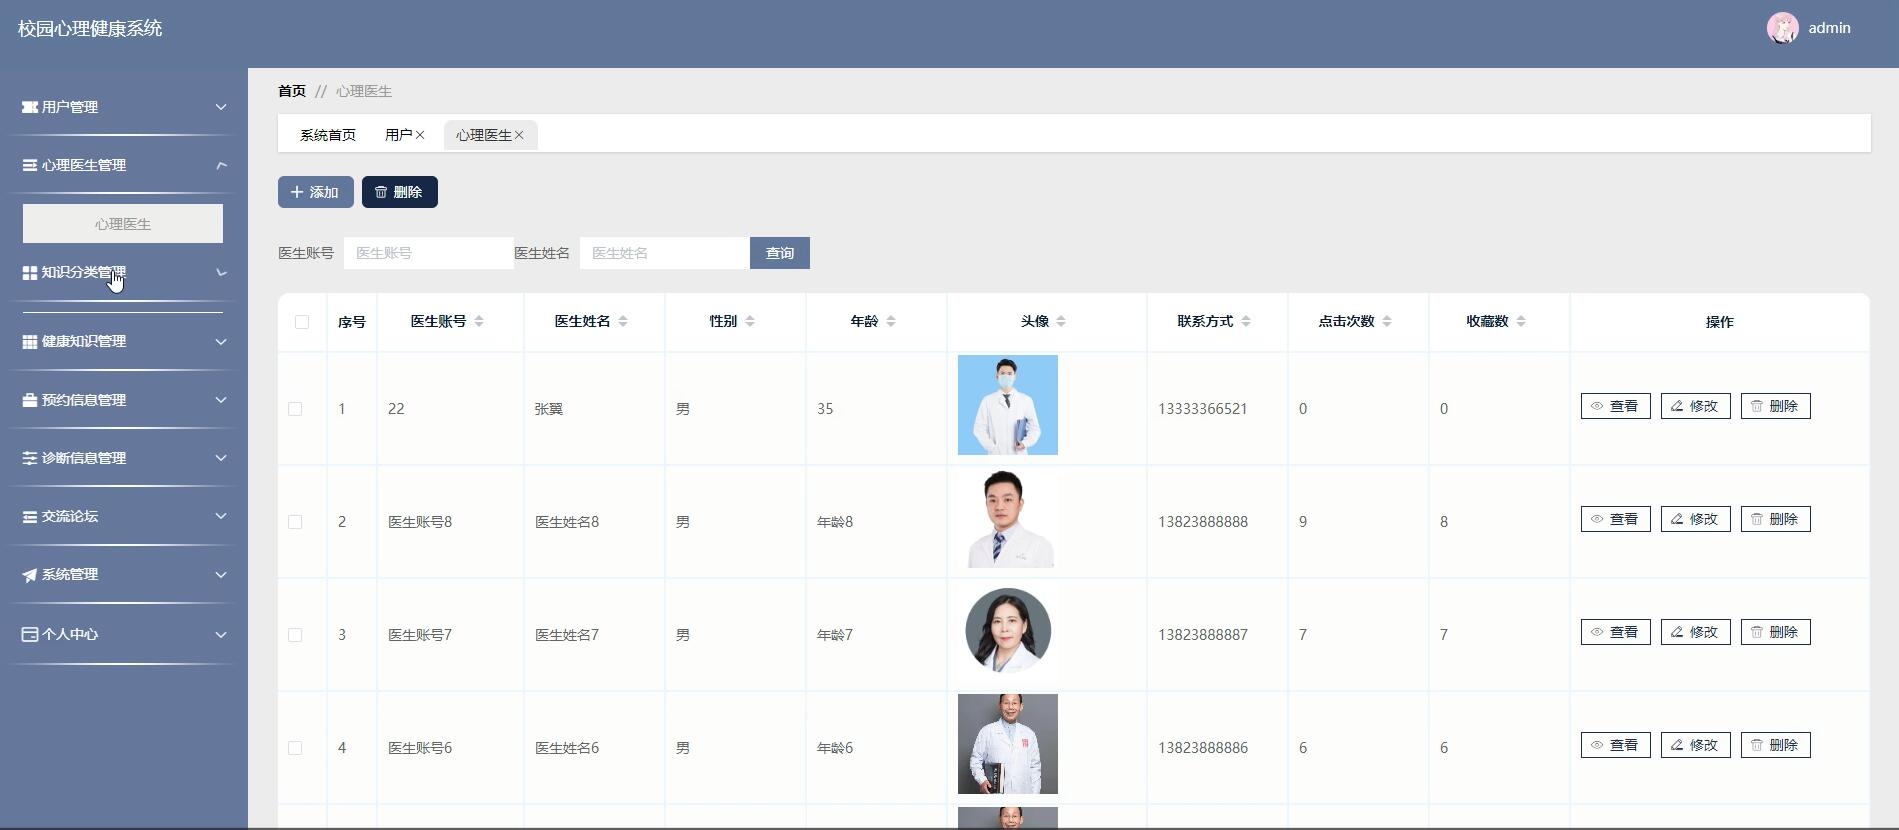Click the admin avatar picture
Screen dimensions: 1899x830
pos(1782,28)
